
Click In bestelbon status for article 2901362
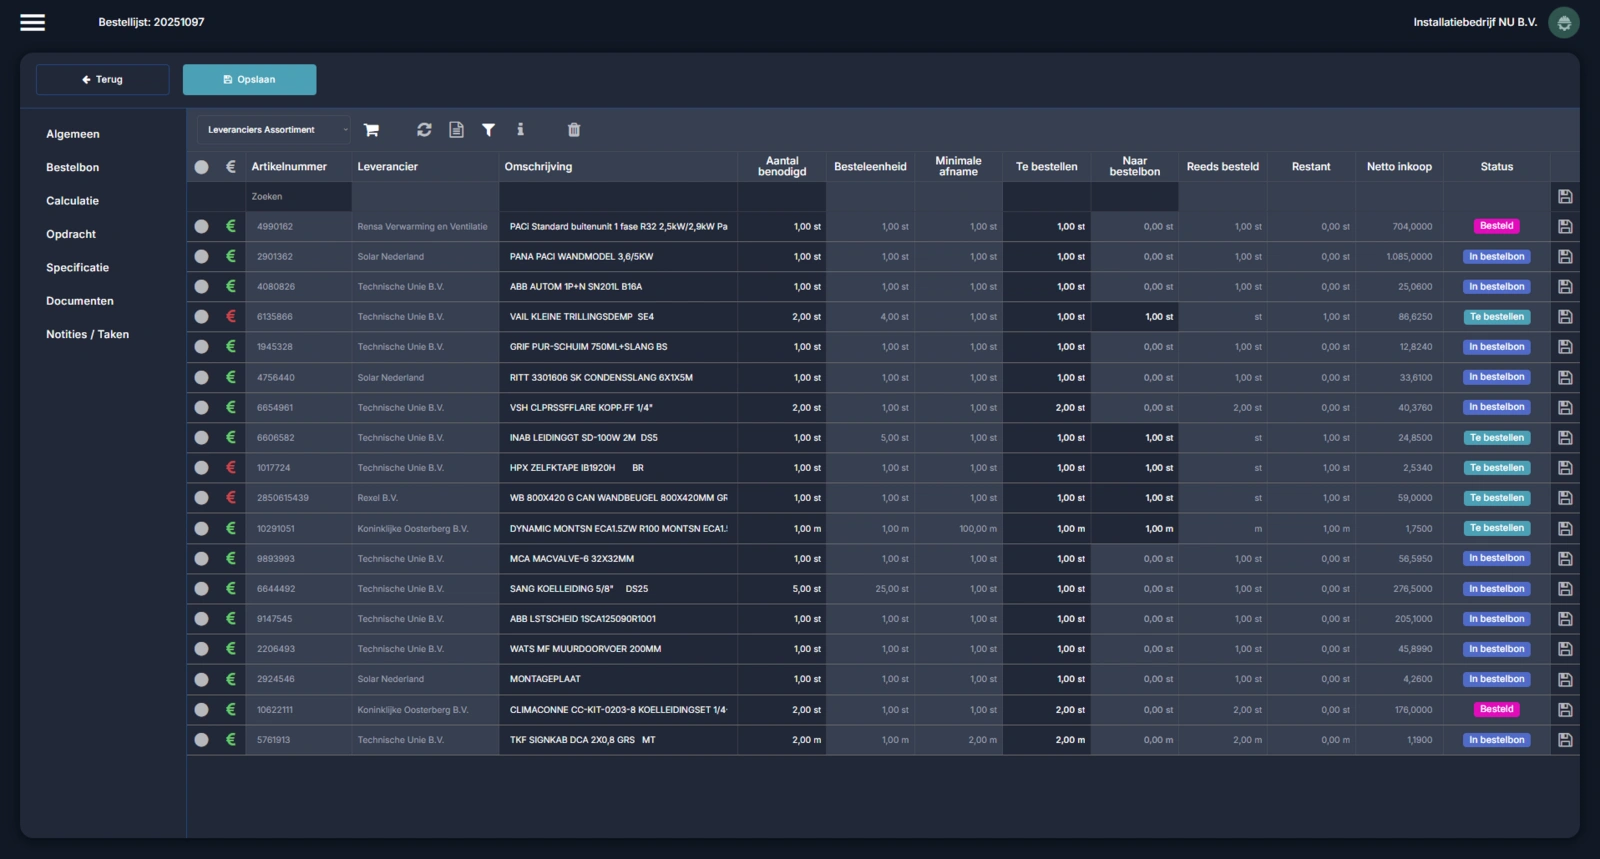click(1497, 257)
